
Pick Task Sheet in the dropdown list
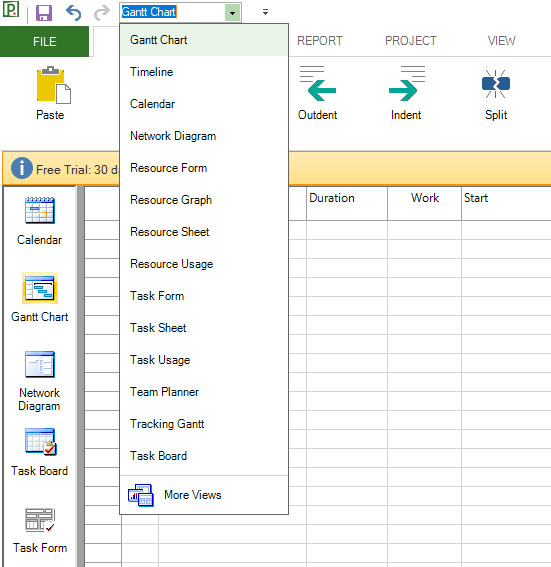pos(204,328)
